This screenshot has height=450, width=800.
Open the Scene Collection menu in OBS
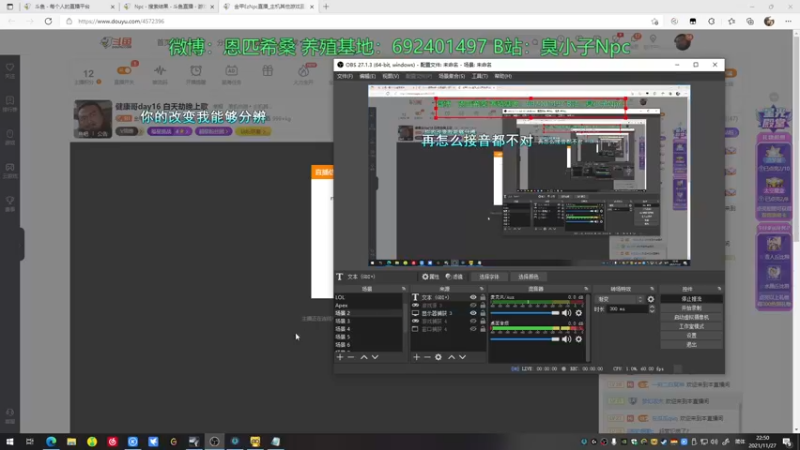click(452, 76)
